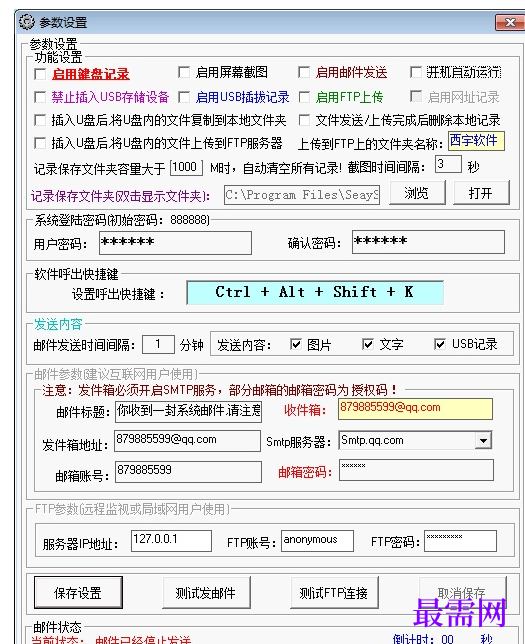
Task: Click 测试发邮件 button
Action: (x=206, y=593)
